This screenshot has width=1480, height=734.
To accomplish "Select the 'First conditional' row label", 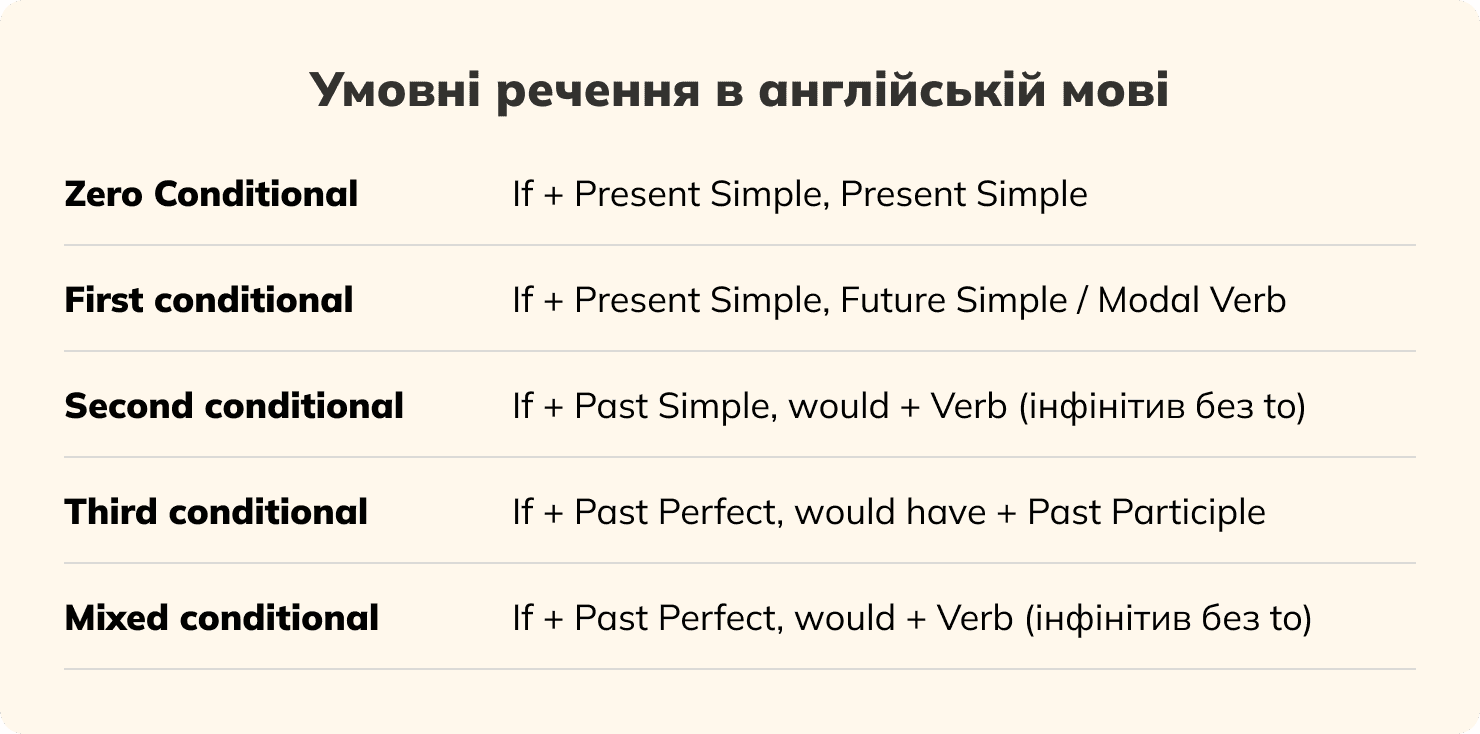I will point(209,300).
